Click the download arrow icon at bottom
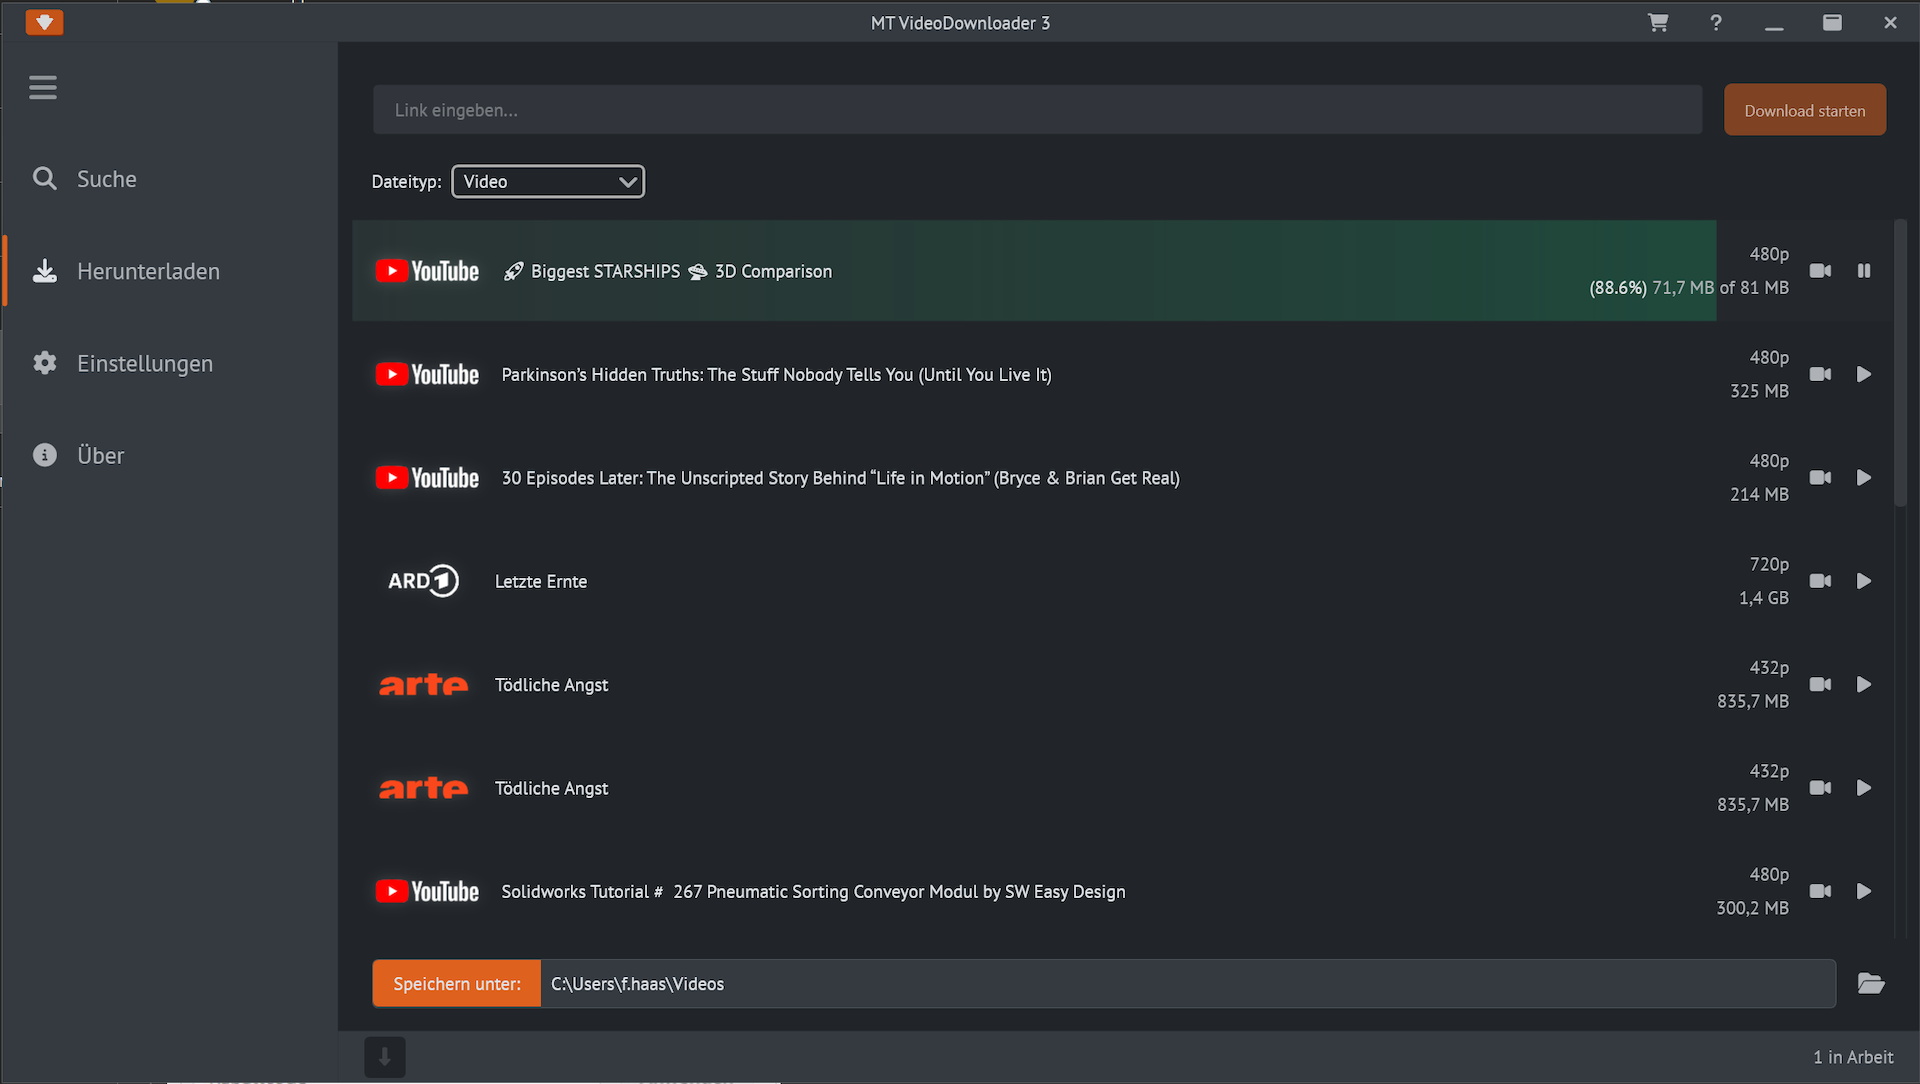The height and width of the screenshot is (1084, 1920). coord(385,1057)
